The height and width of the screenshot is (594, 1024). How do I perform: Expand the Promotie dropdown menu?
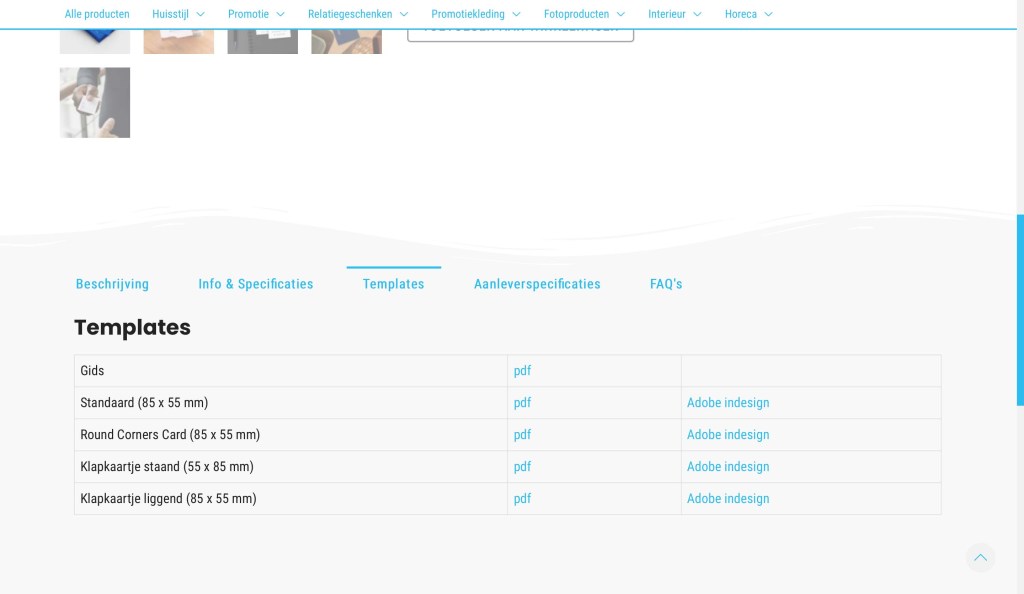256,14
